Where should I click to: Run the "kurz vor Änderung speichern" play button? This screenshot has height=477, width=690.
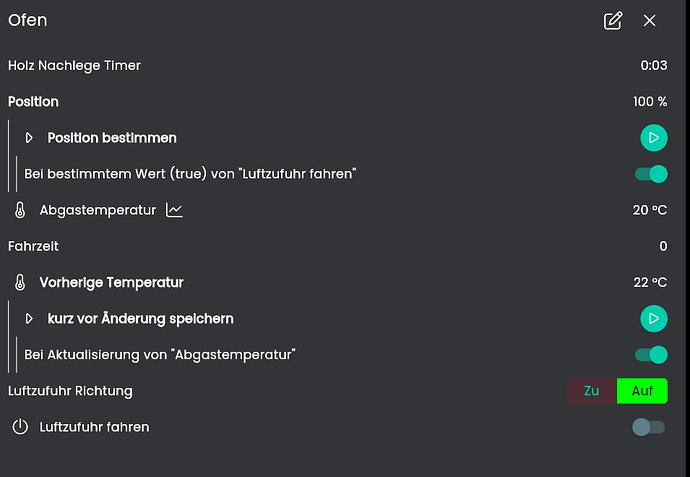tap(653, 318)
